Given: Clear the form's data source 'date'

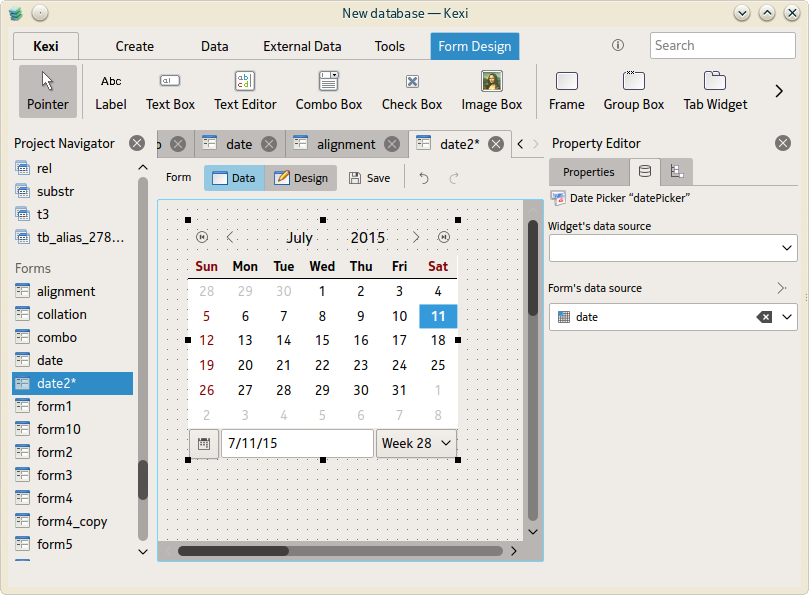Looking at the screenshot, I should [764, 317].
